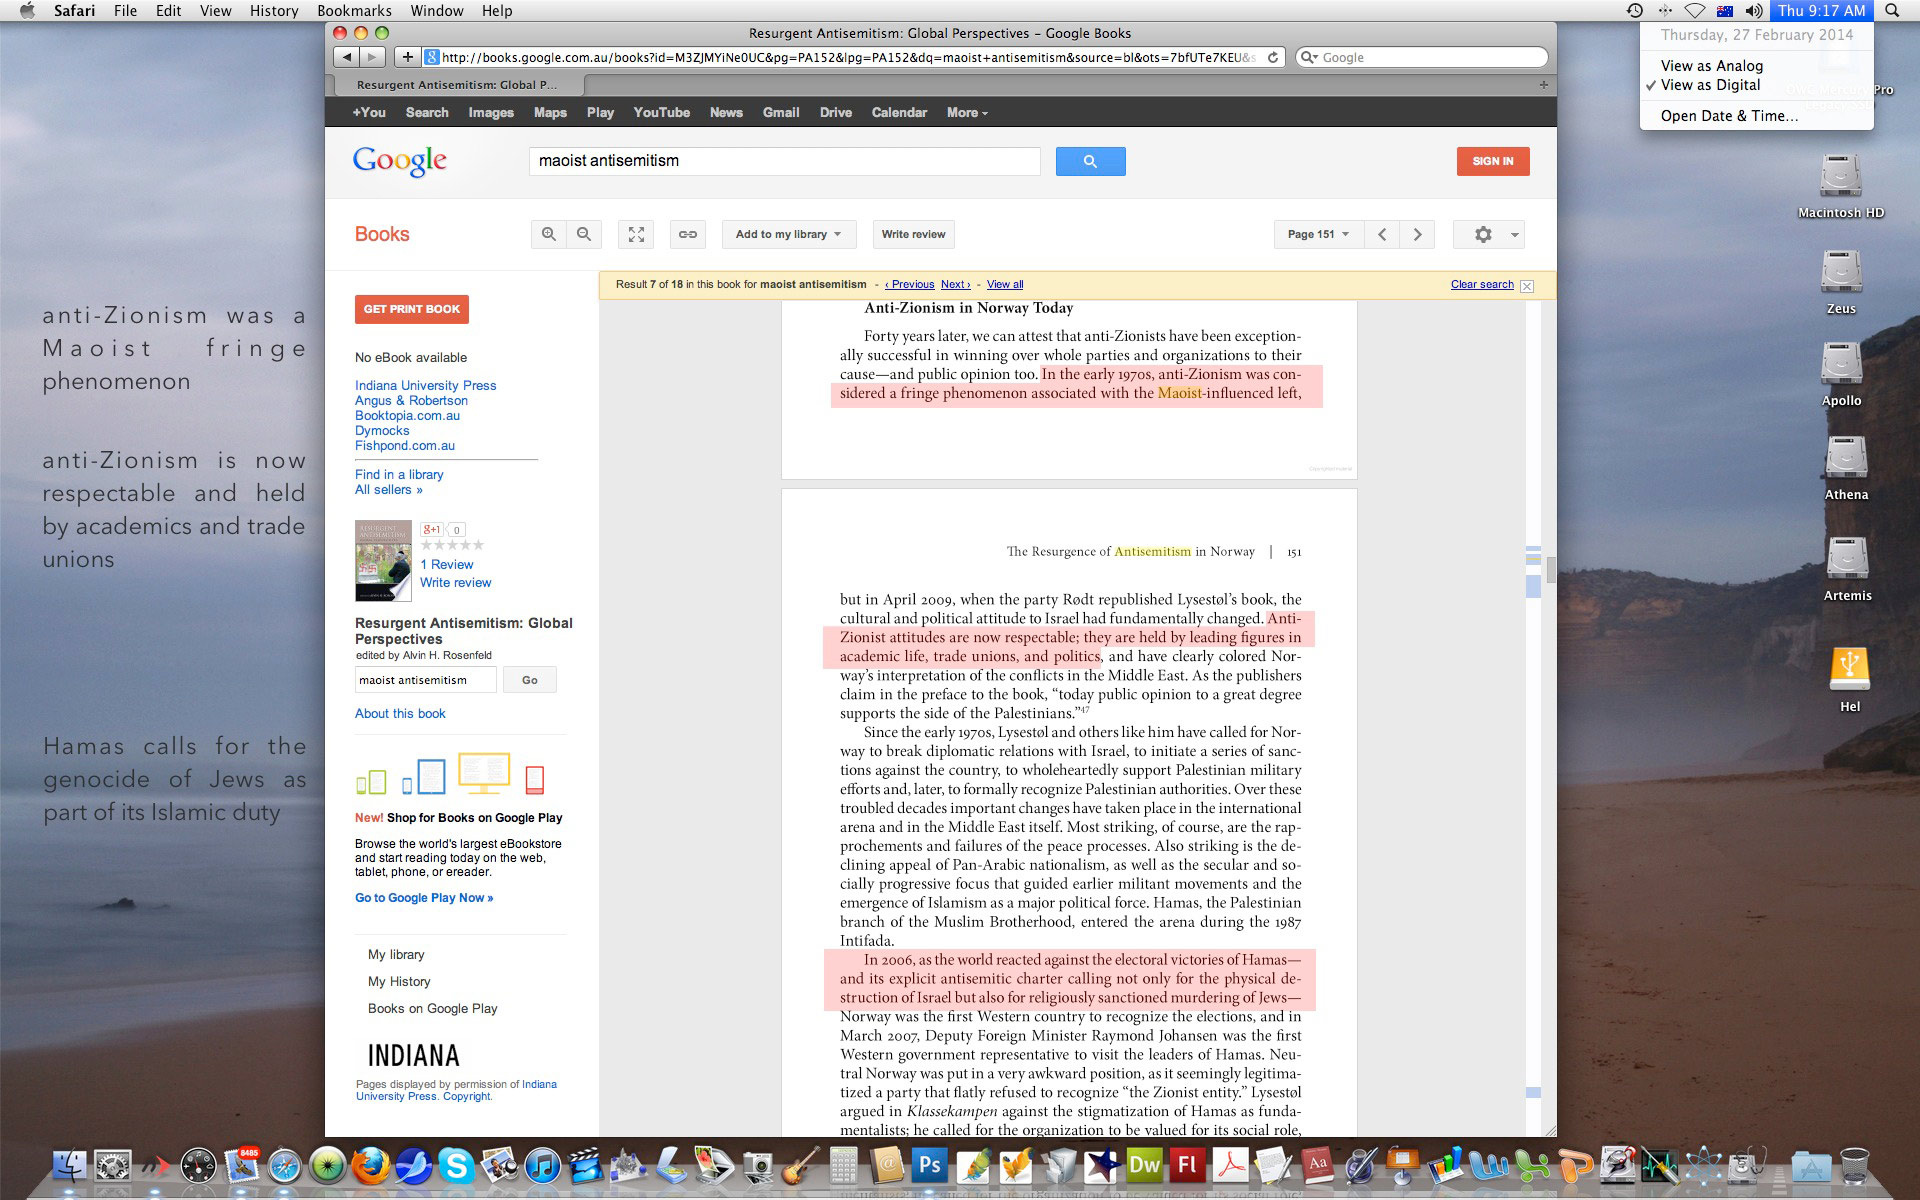1920x1200 pixels.
Task: Click Go to Google Play Now link
Action: [424, 898]
